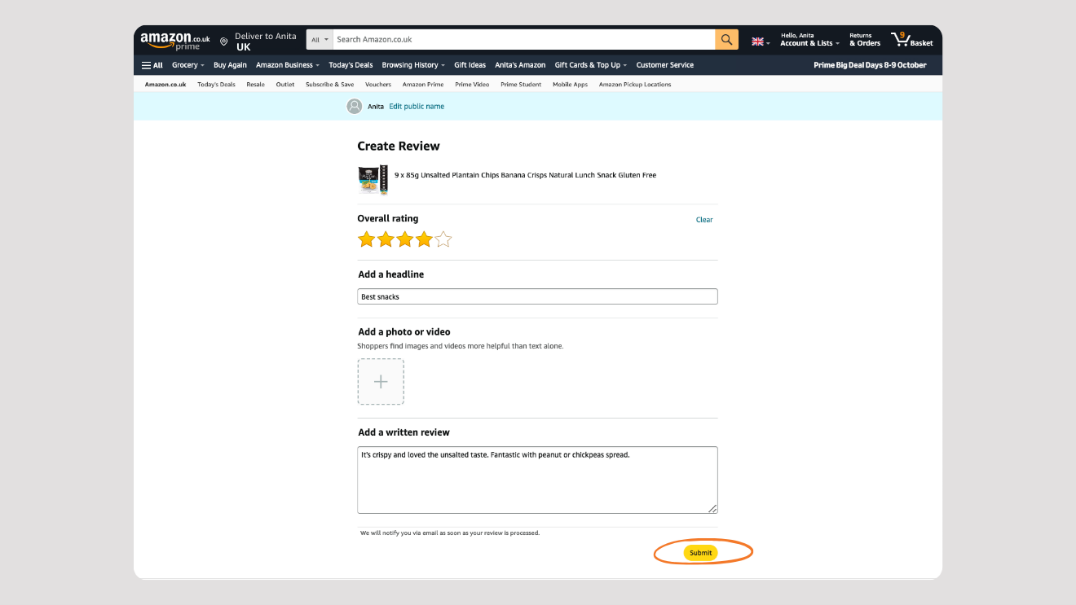Open Today's Deals in nav bar

(350, 65)
